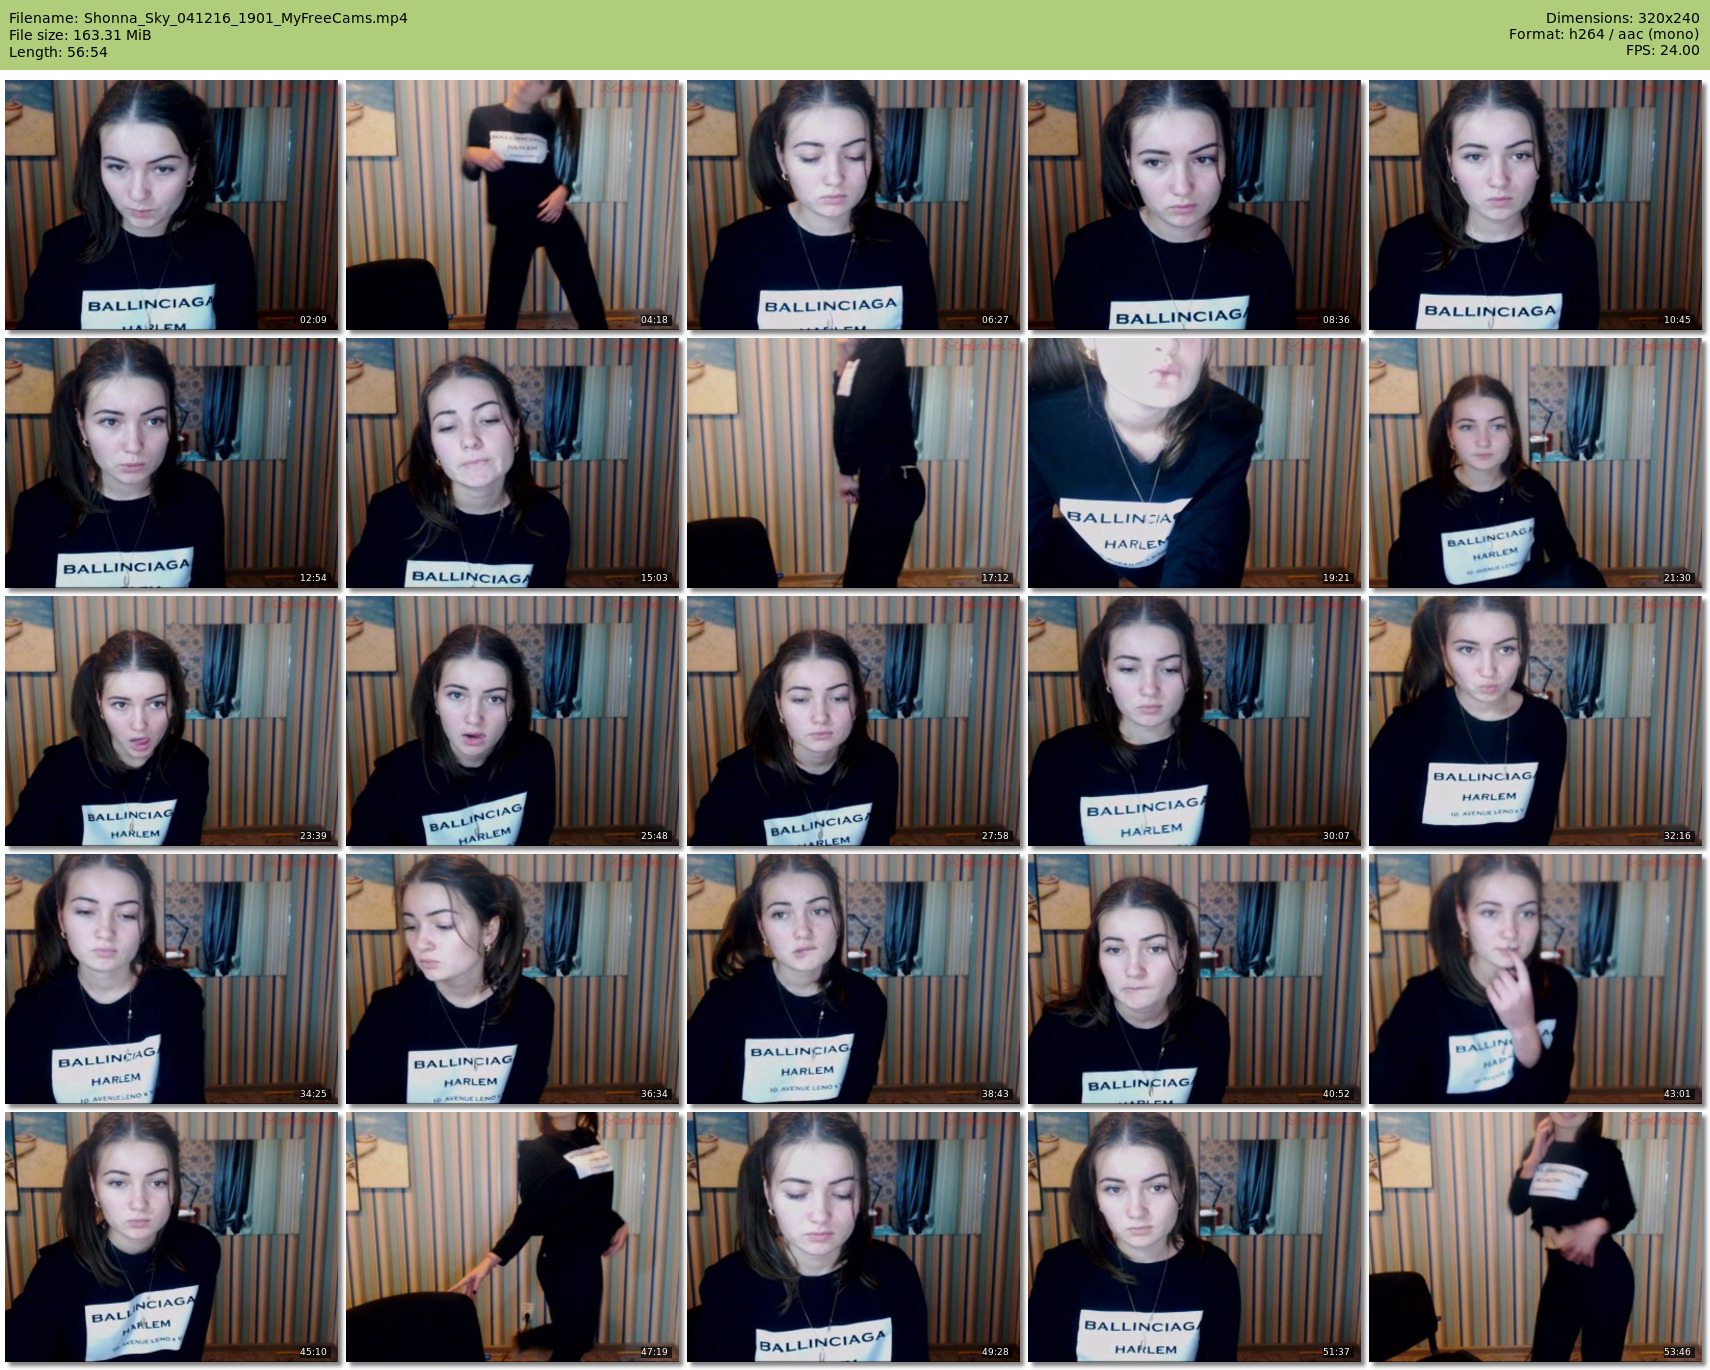Viewport: 1710px width, 1370px height.
Task: Open the thumbnail timestamped 02:09
Action: [171, 205]
